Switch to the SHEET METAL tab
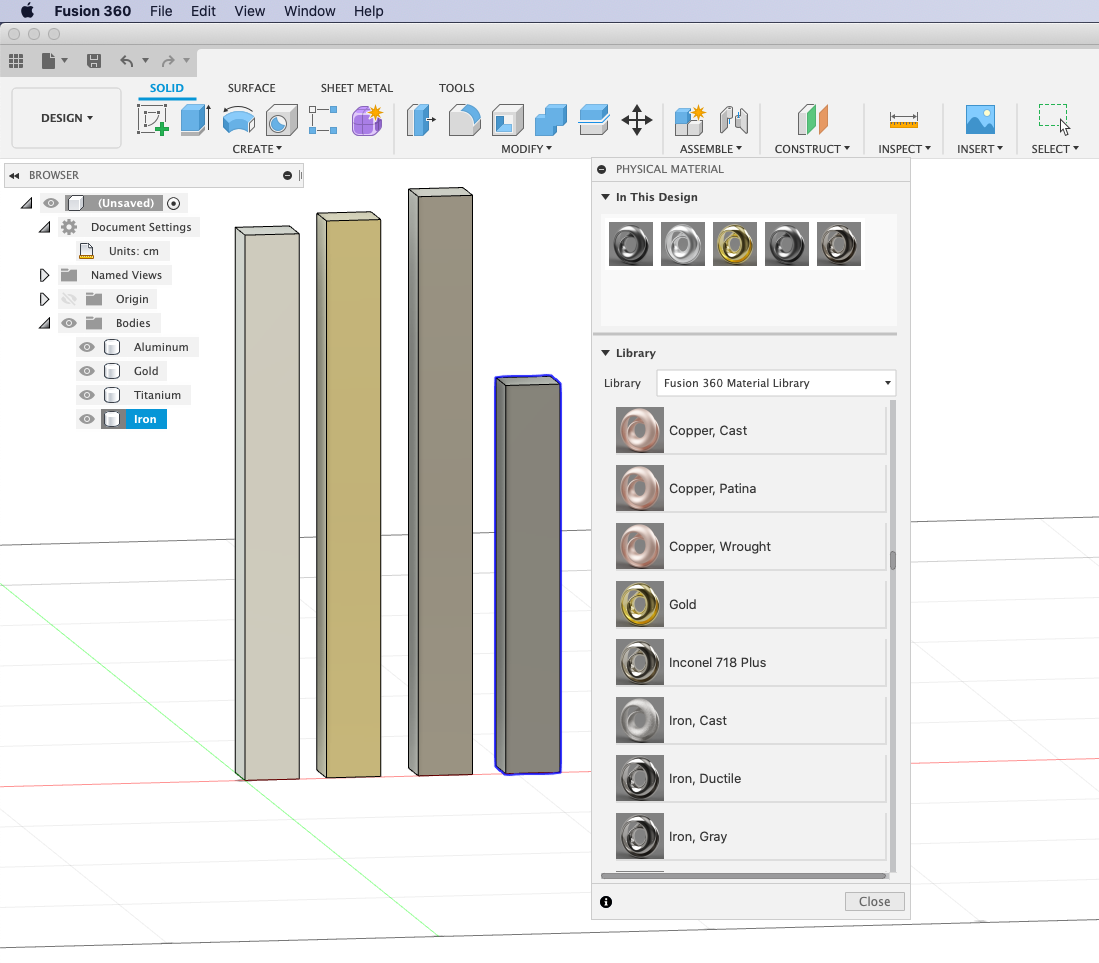1099x963 pixels. point(356,88)
